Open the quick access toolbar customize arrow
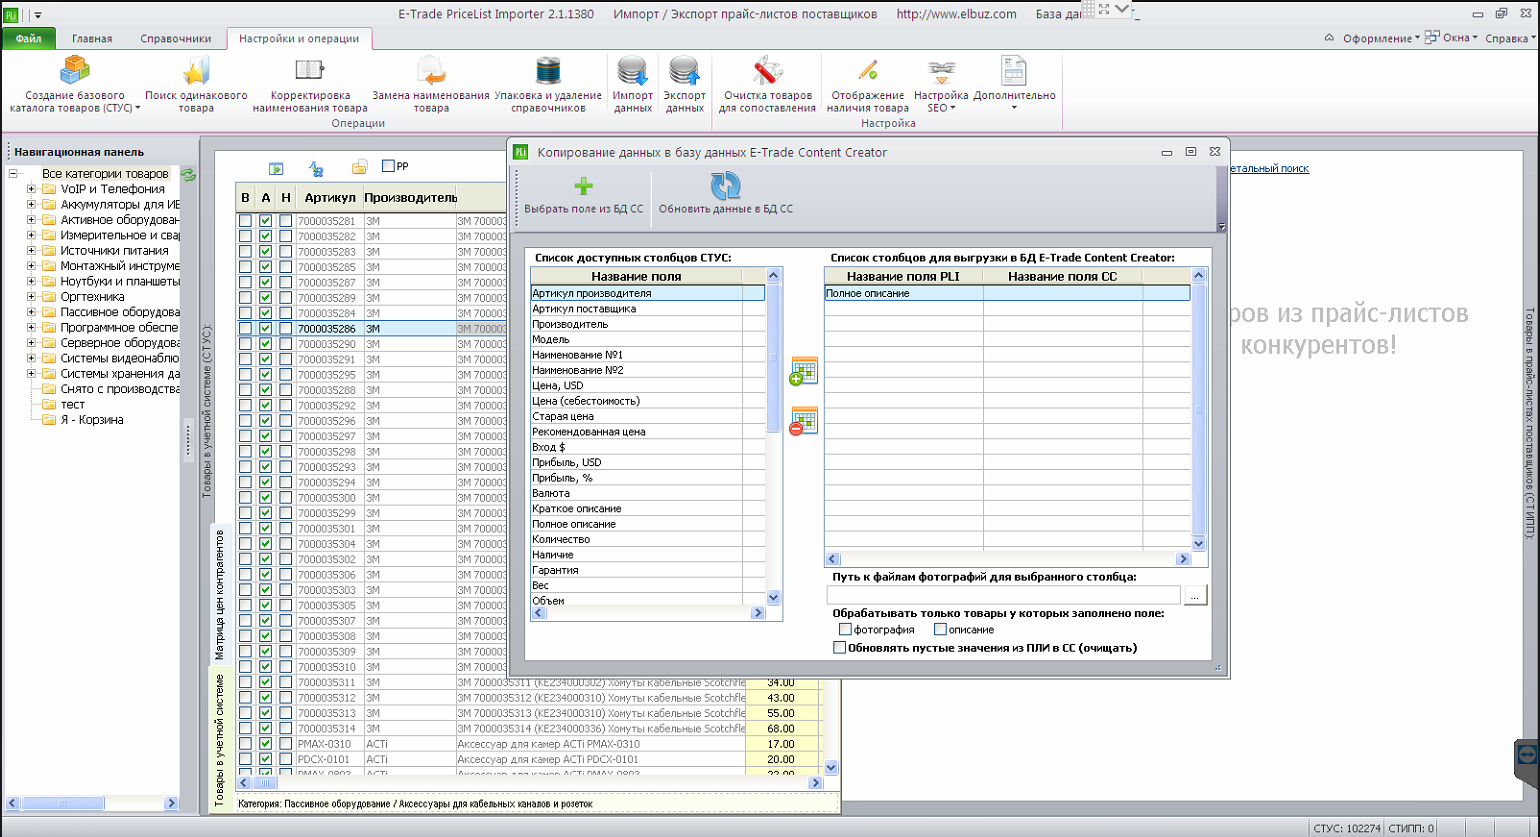The height and width of the screenshot is (837, 1540). coord(38,15)
